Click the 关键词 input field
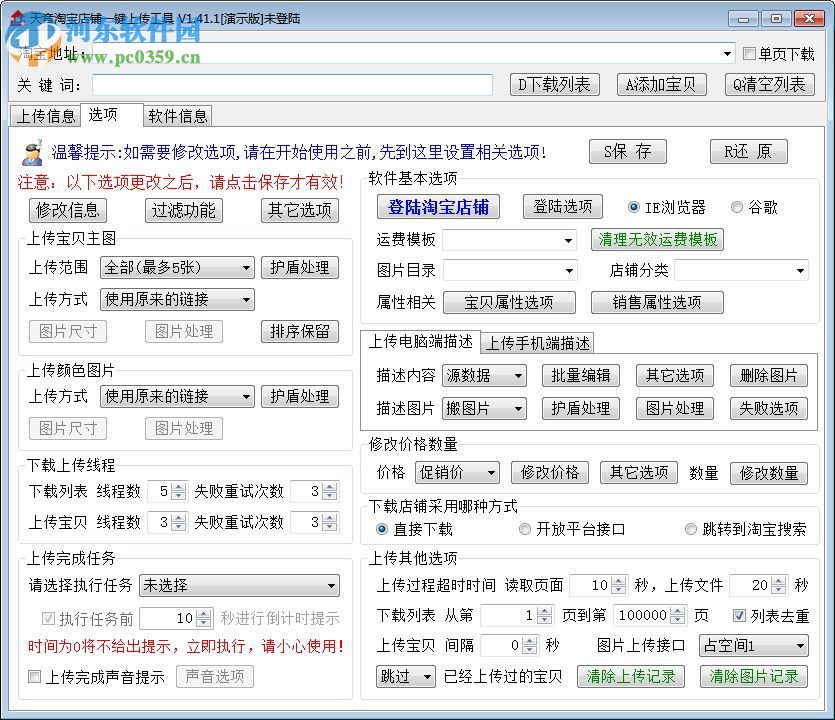Screen dimensions: 835x720 (292, 85)
